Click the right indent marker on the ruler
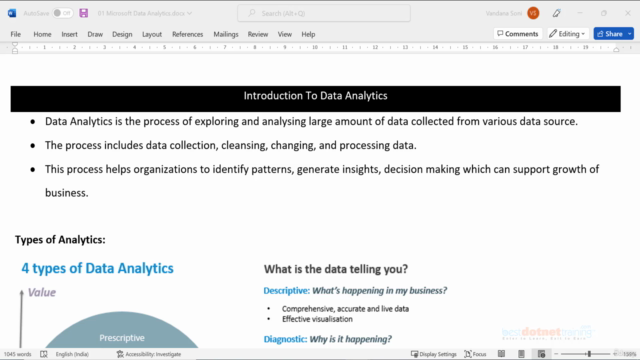The height and width of the screenshot is (360, 640). point(616,49)
